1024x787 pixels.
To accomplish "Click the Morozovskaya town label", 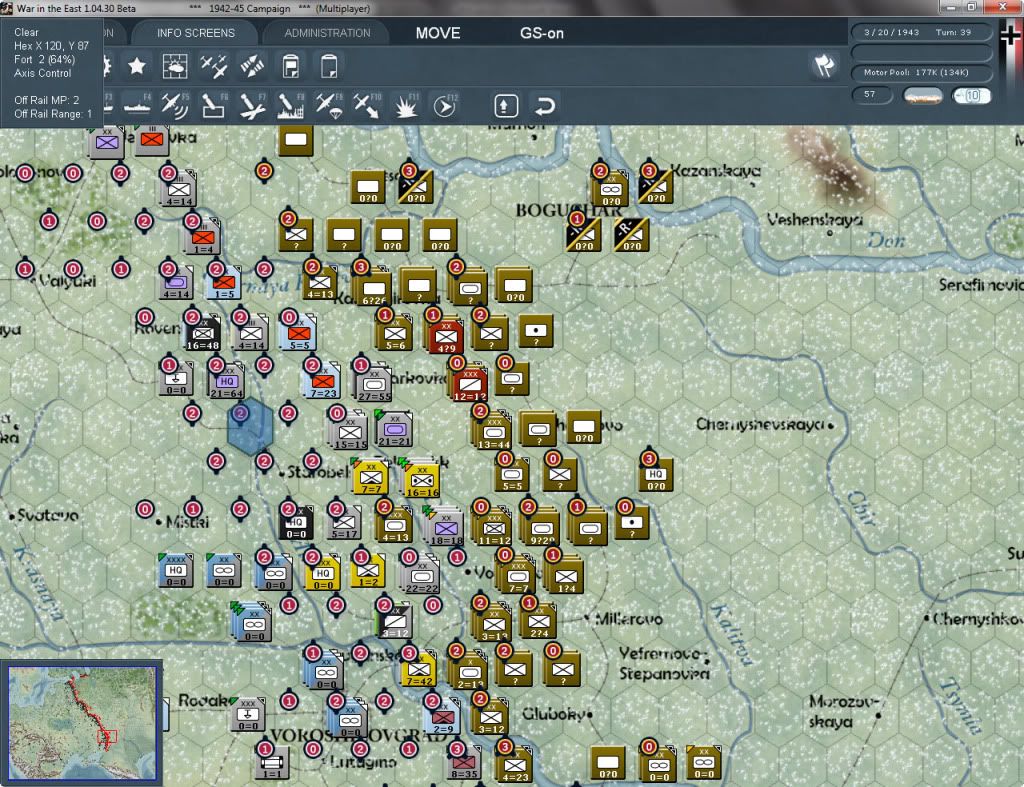I will click(844, 711).
